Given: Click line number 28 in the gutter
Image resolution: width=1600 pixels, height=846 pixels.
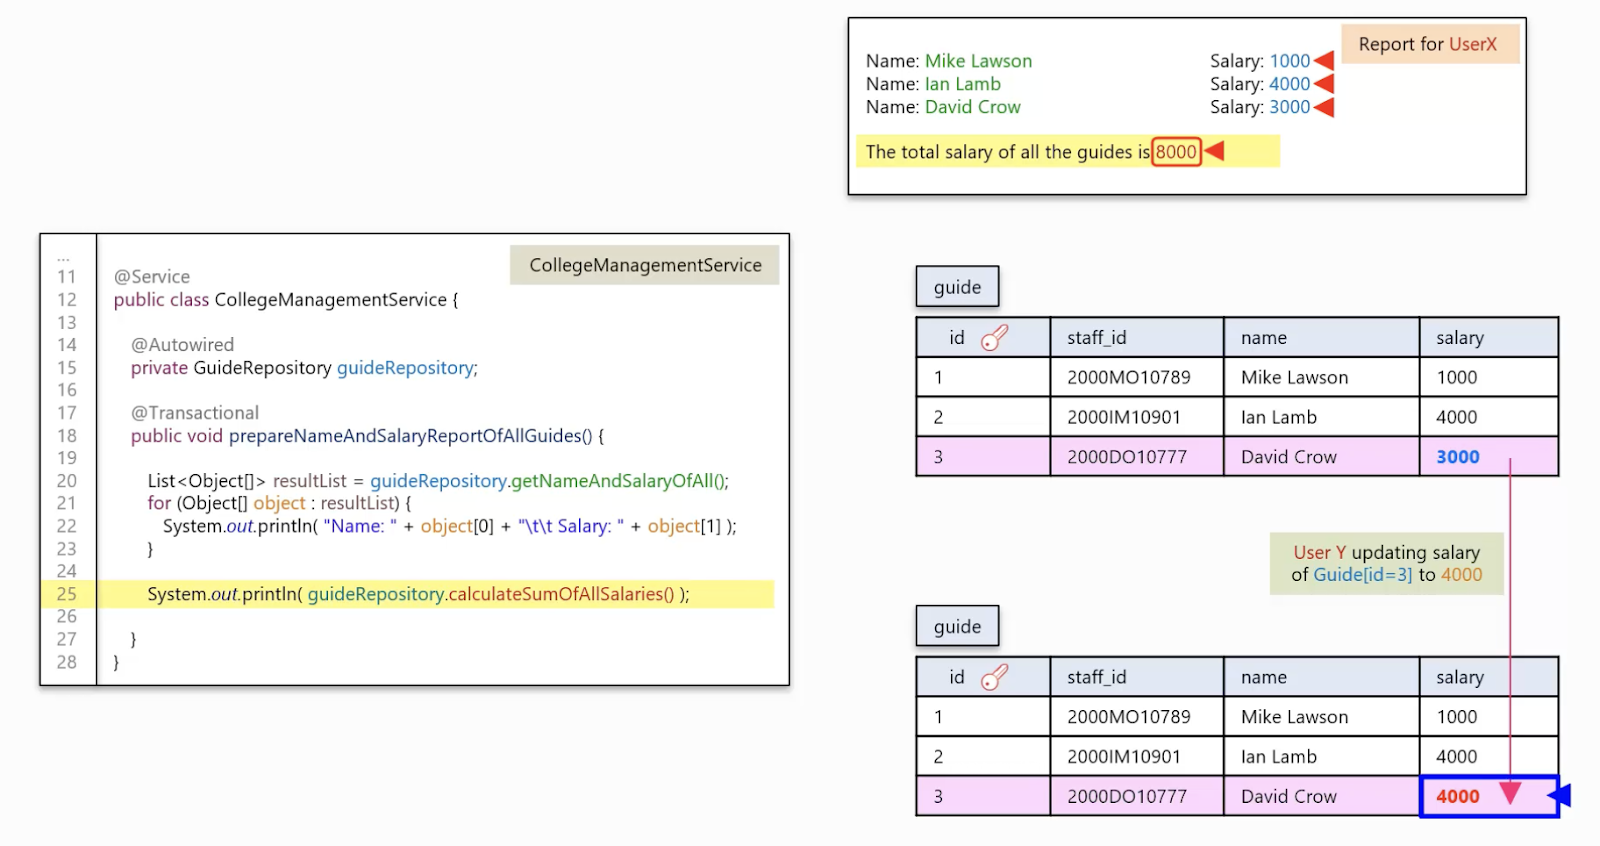Looking at the screenshot, I should 67,662.
